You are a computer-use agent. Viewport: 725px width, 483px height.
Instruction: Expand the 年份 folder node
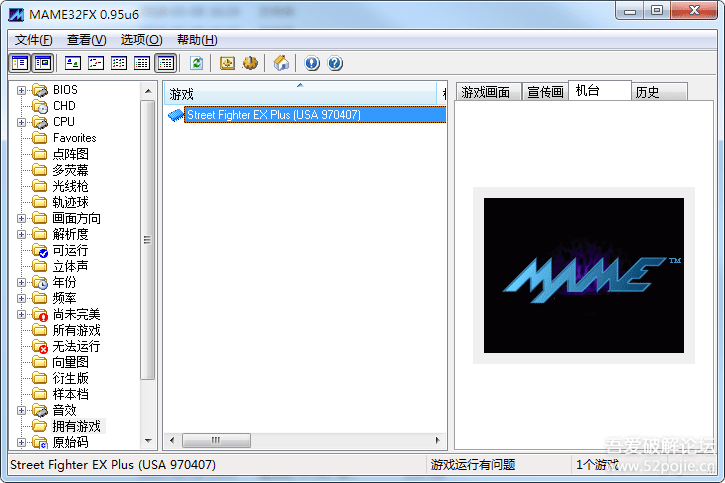click(21, 282)
